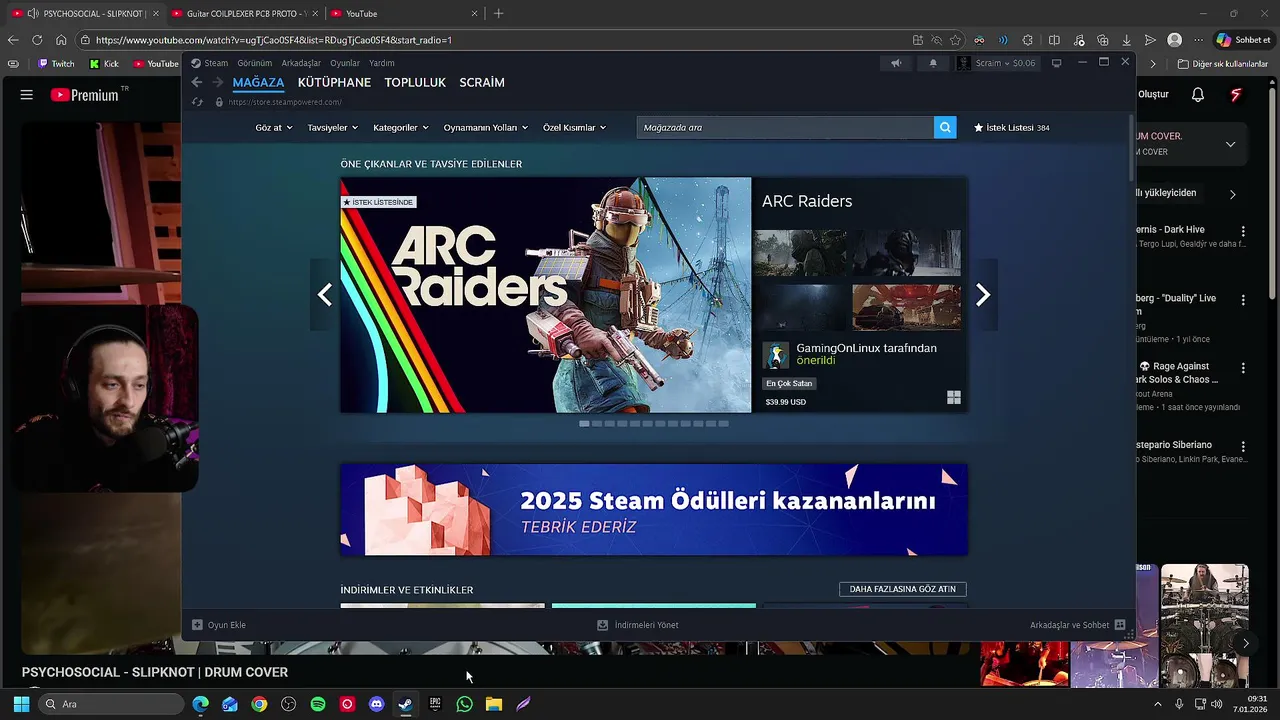The height and width of the screenshot is (720, 1280).
Task: Click Mağazada ara search field
Action: pos(785,127)
